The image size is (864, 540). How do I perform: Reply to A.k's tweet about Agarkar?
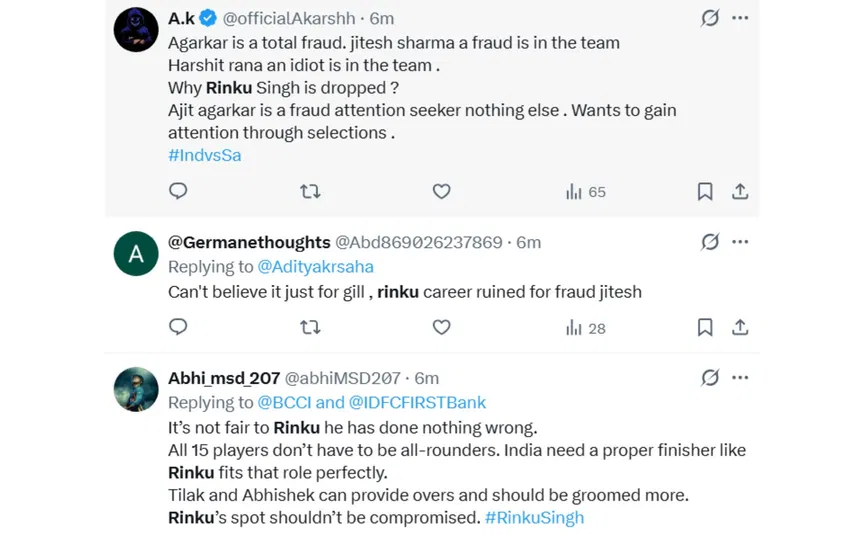click(x=178, y=191)
